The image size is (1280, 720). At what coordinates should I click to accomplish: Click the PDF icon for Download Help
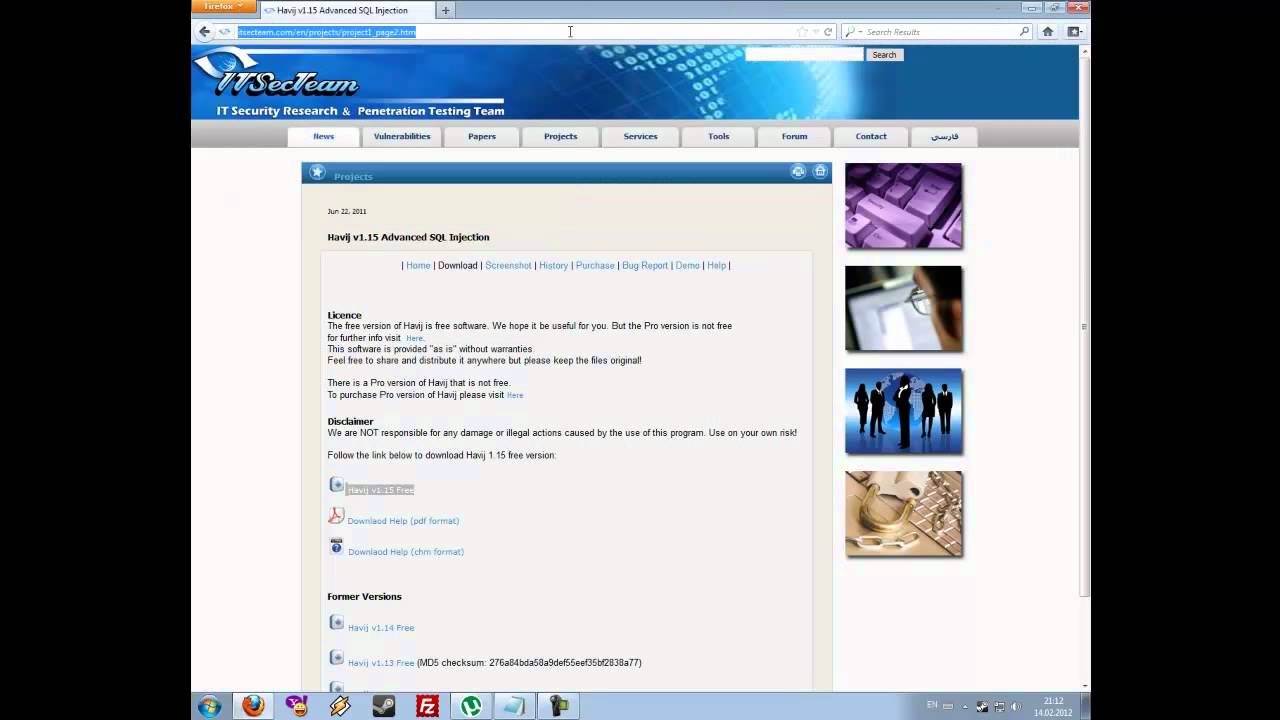[336, 516]
